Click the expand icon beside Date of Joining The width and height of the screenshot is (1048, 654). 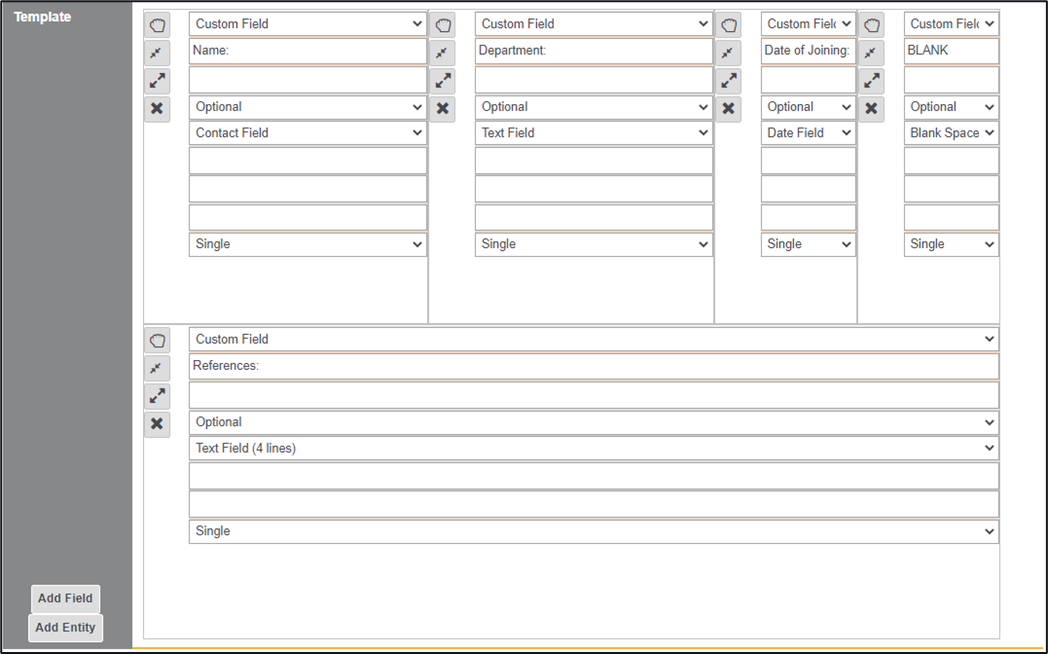coord(729,81)
